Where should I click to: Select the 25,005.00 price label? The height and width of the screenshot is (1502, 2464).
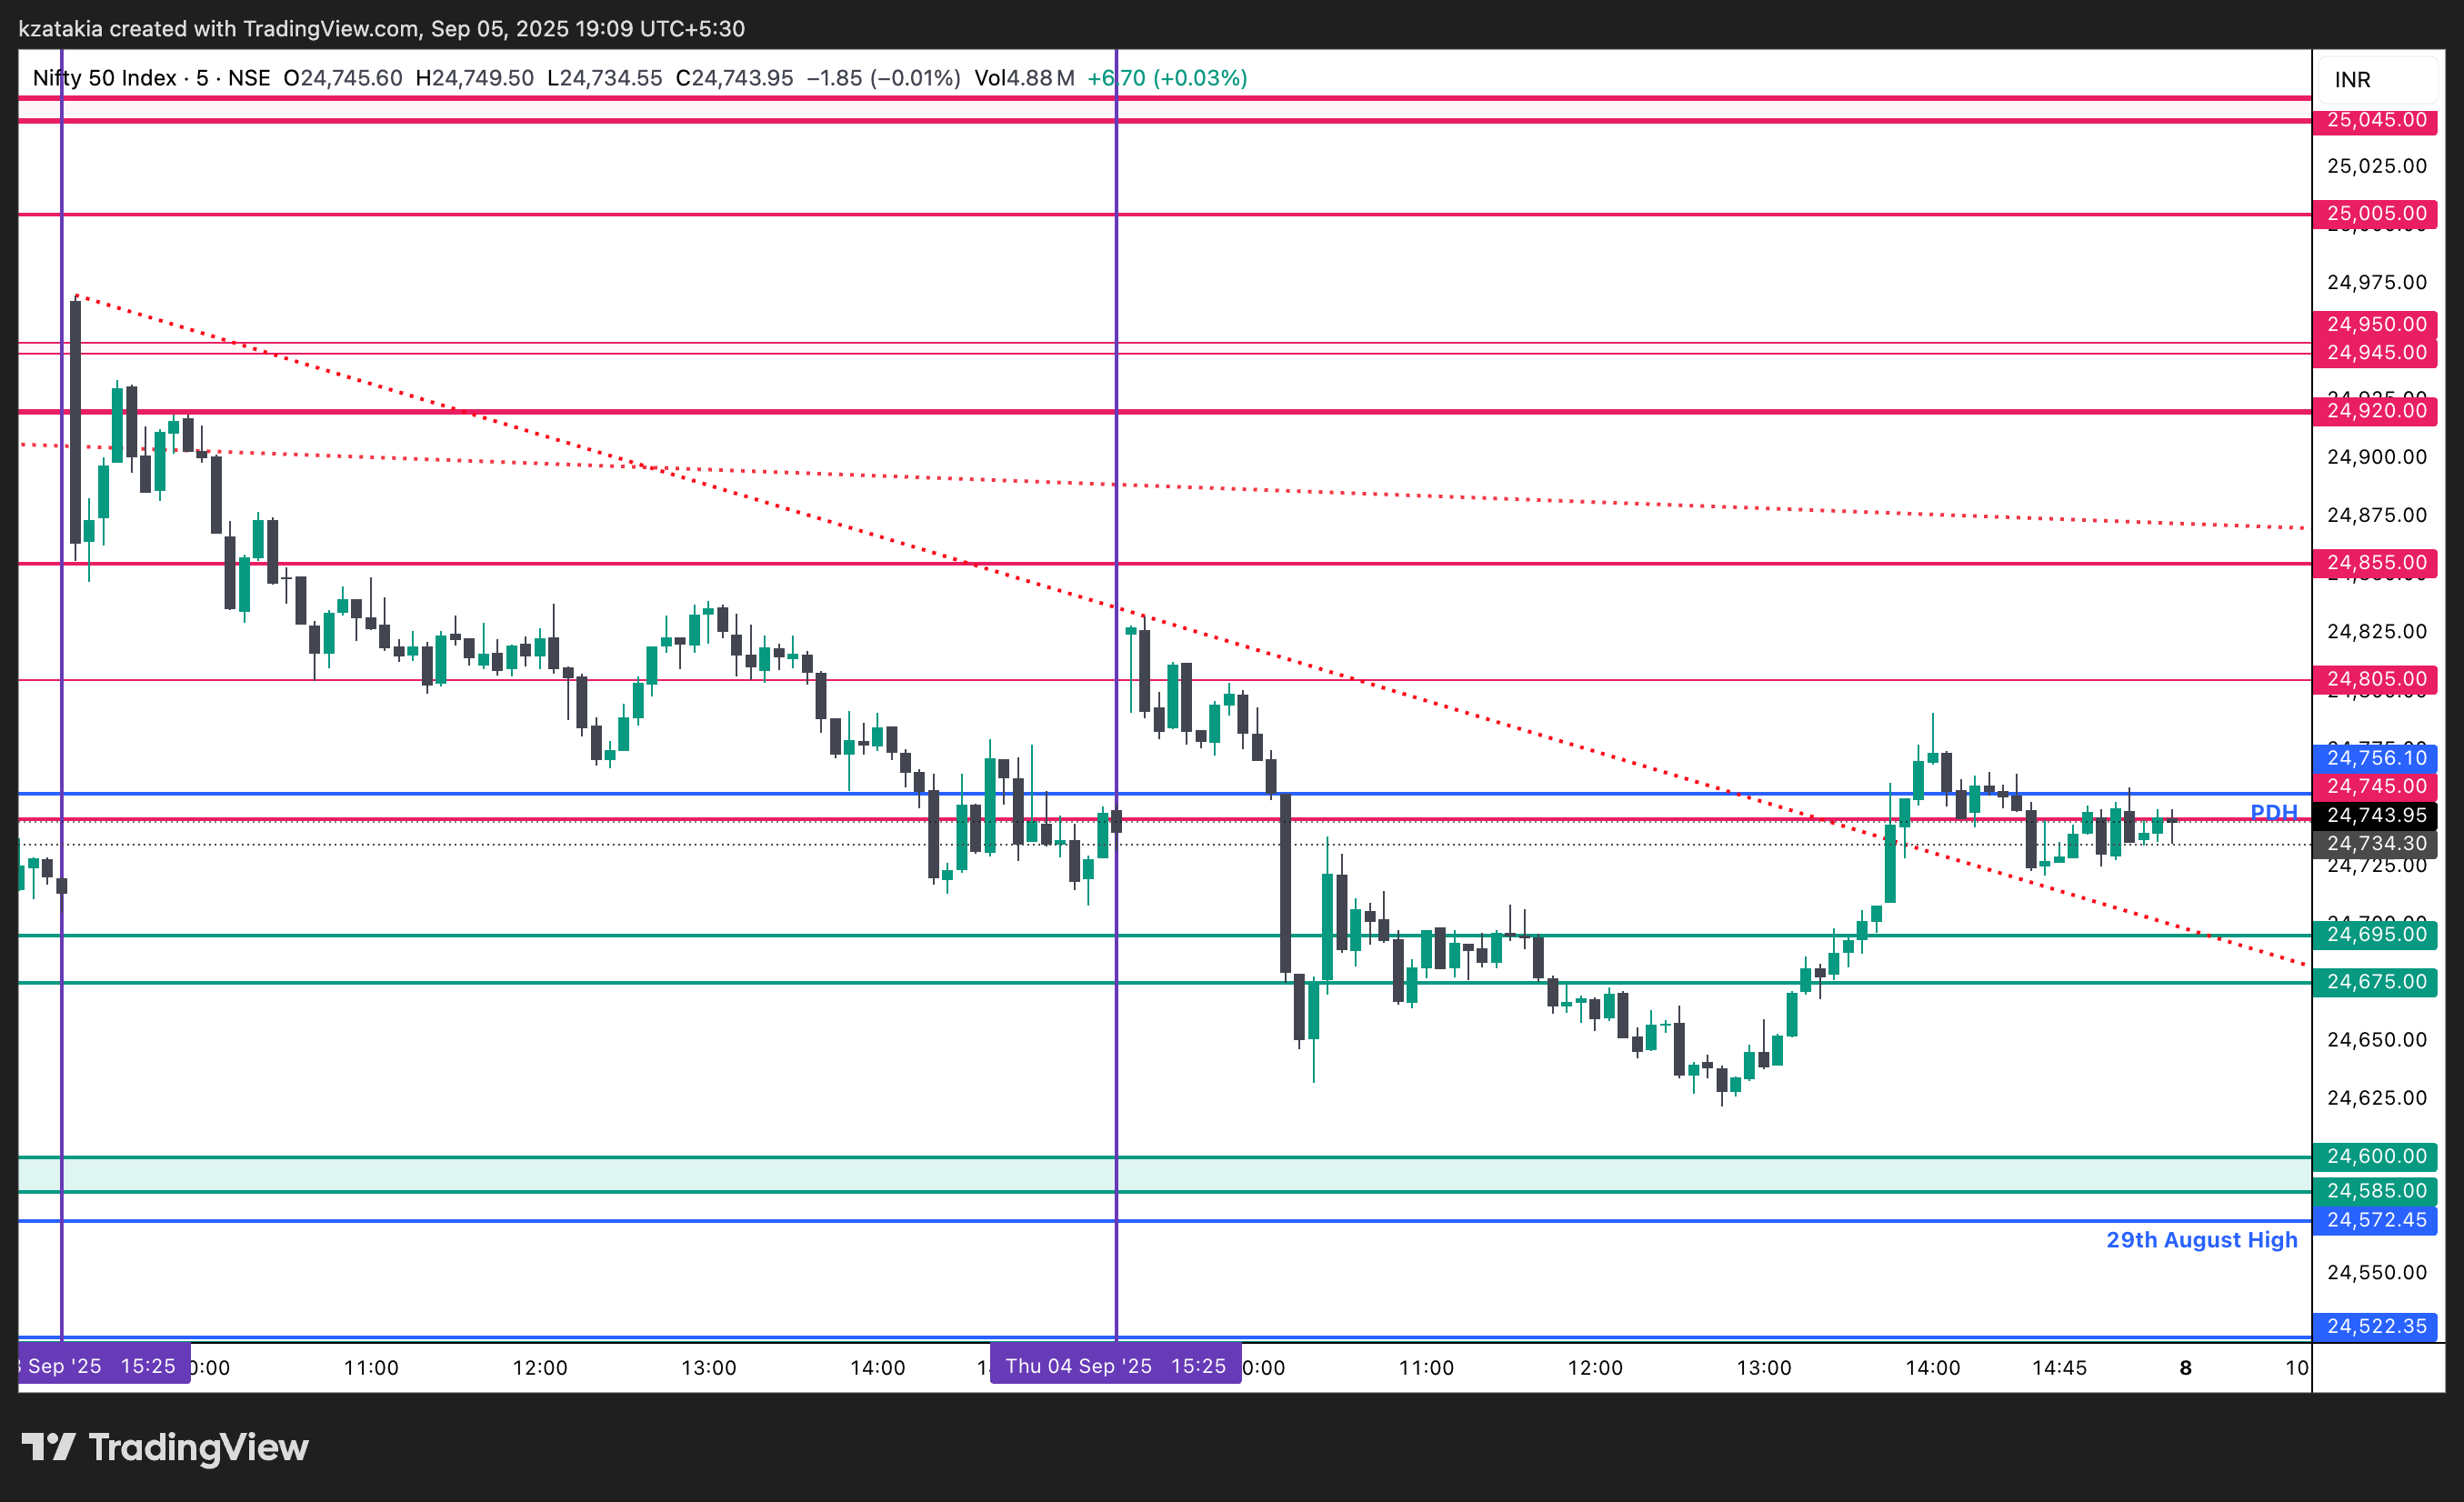[2375, 213]
